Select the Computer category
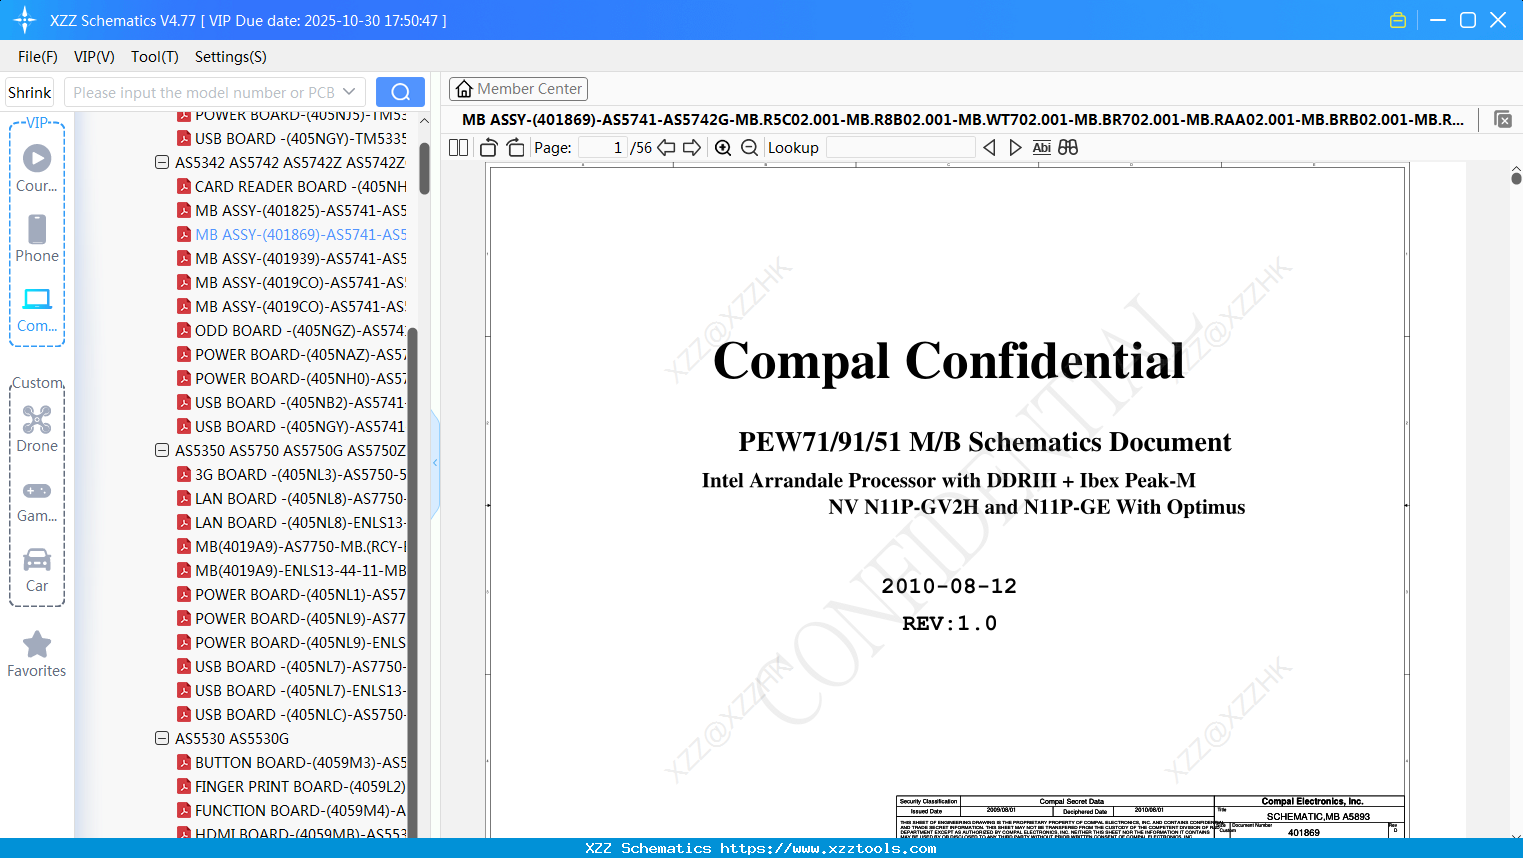Viewport: 1523px width, 858px height. (37, 309)
